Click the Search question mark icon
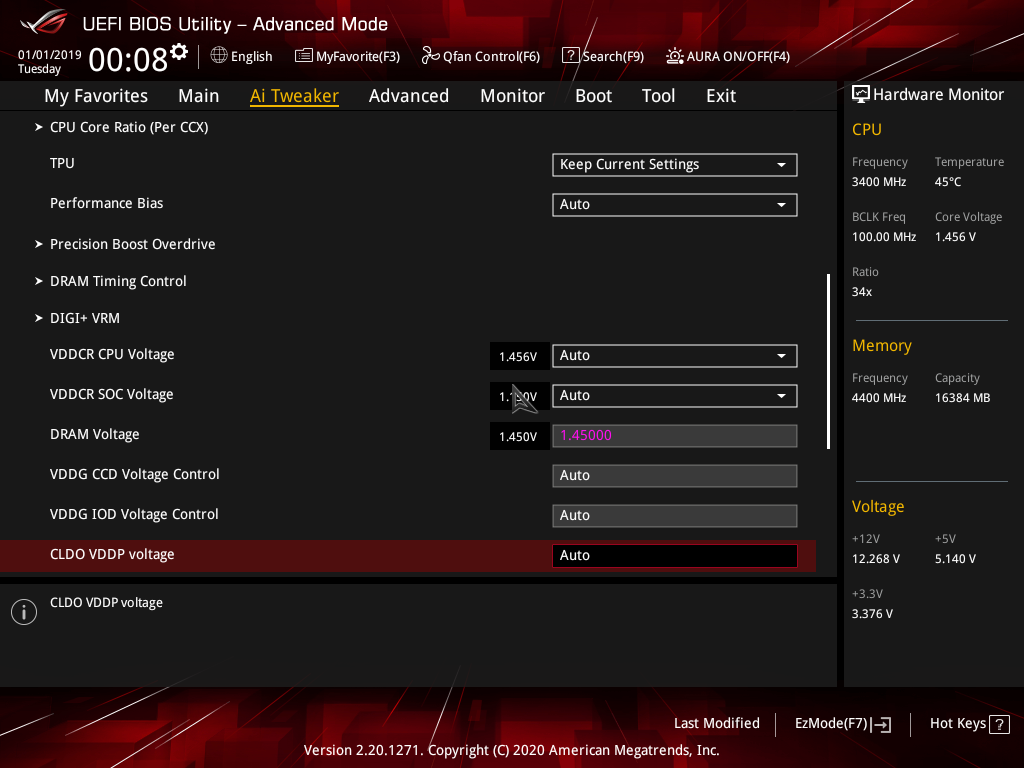 click(x=570, y=56)
